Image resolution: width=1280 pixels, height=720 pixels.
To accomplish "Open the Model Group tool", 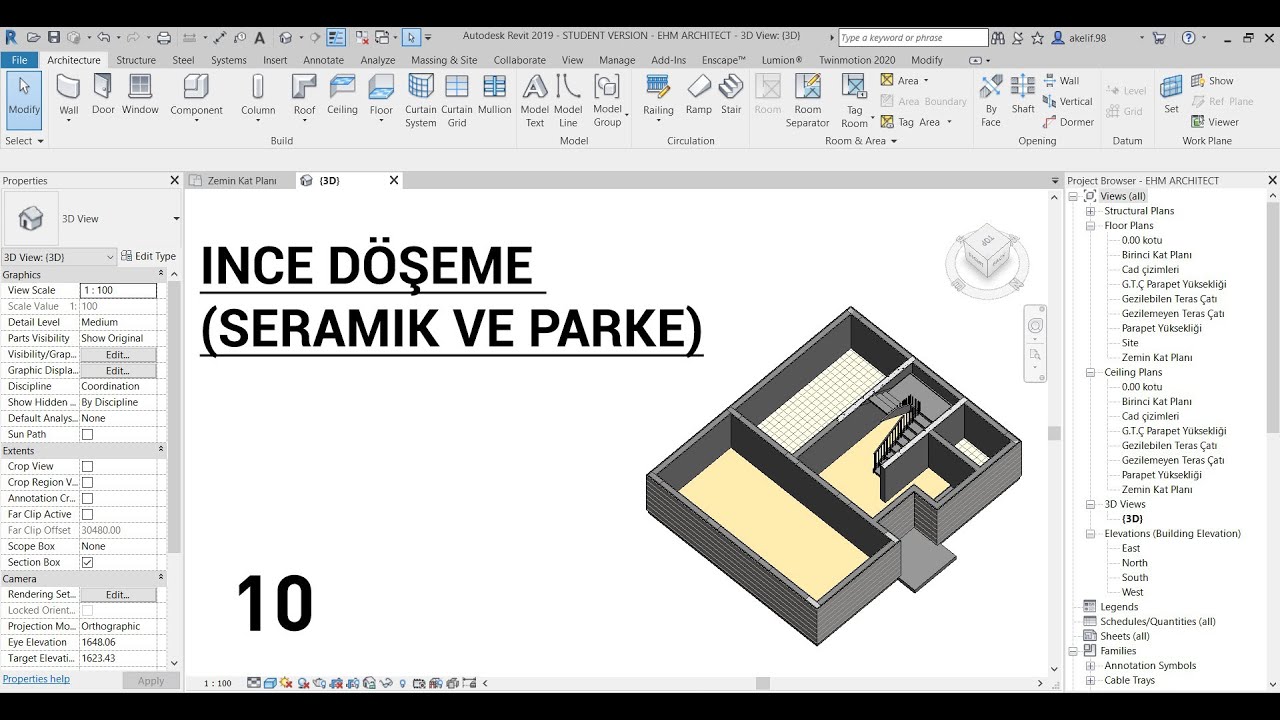I will click(608, 101).
